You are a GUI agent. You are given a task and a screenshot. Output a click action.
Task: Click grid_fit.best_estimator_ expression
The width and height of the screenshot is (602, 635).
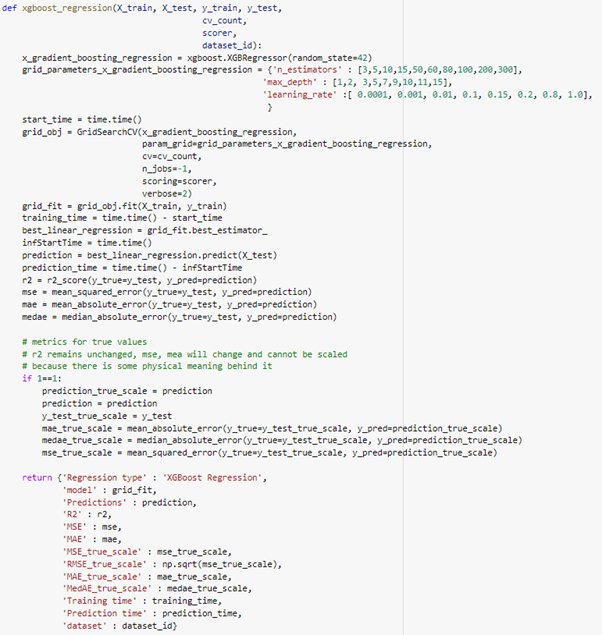[207, 230]
